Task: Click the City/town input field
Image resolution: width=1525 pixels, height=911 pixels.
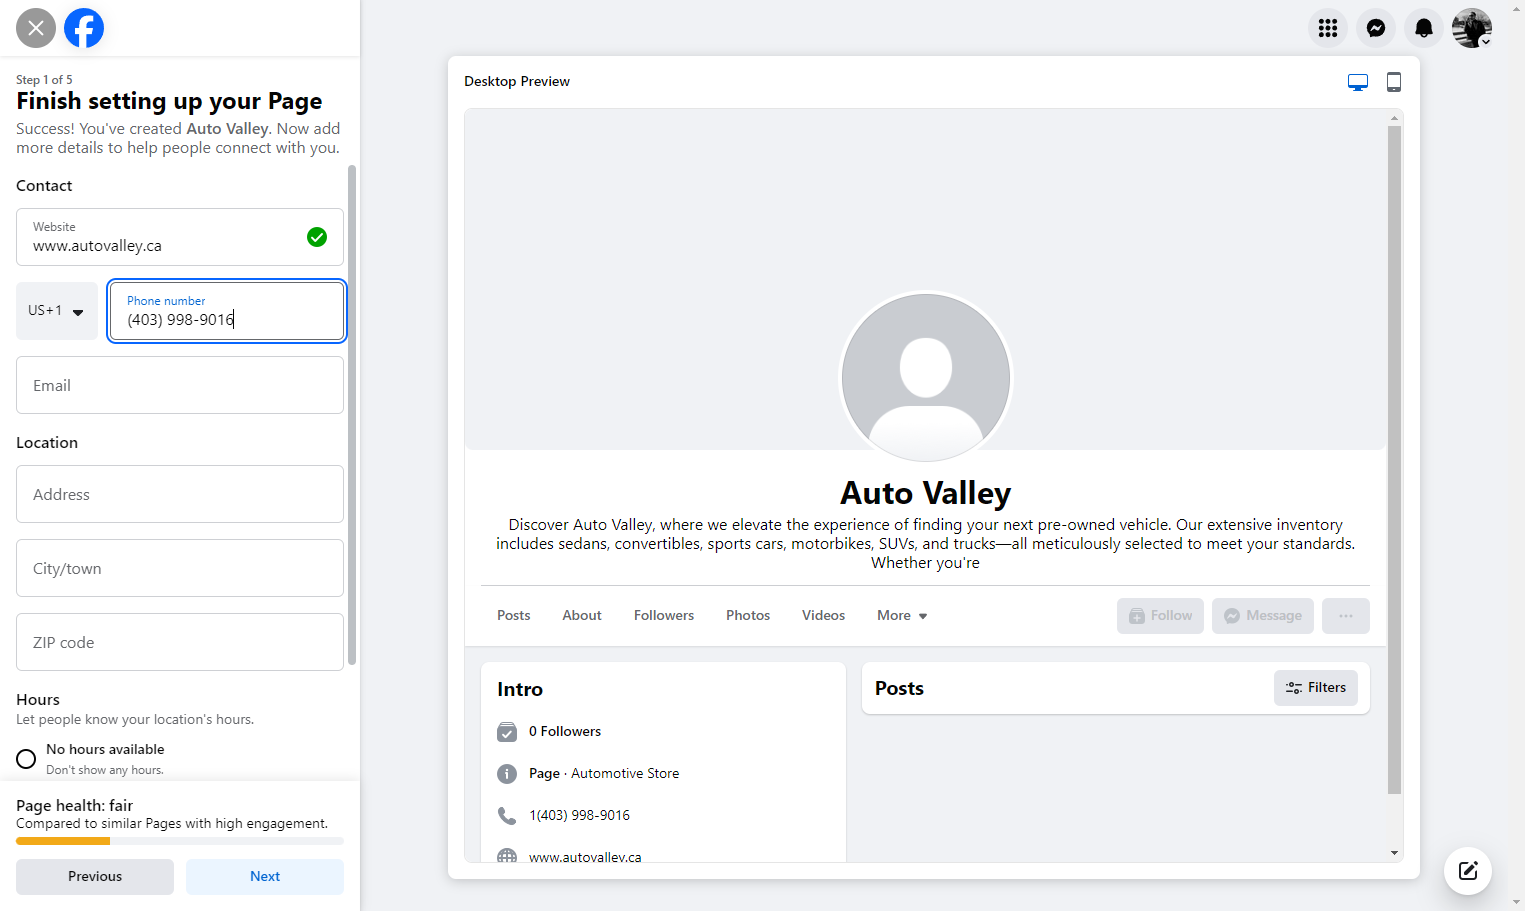Action: (180, 568)
